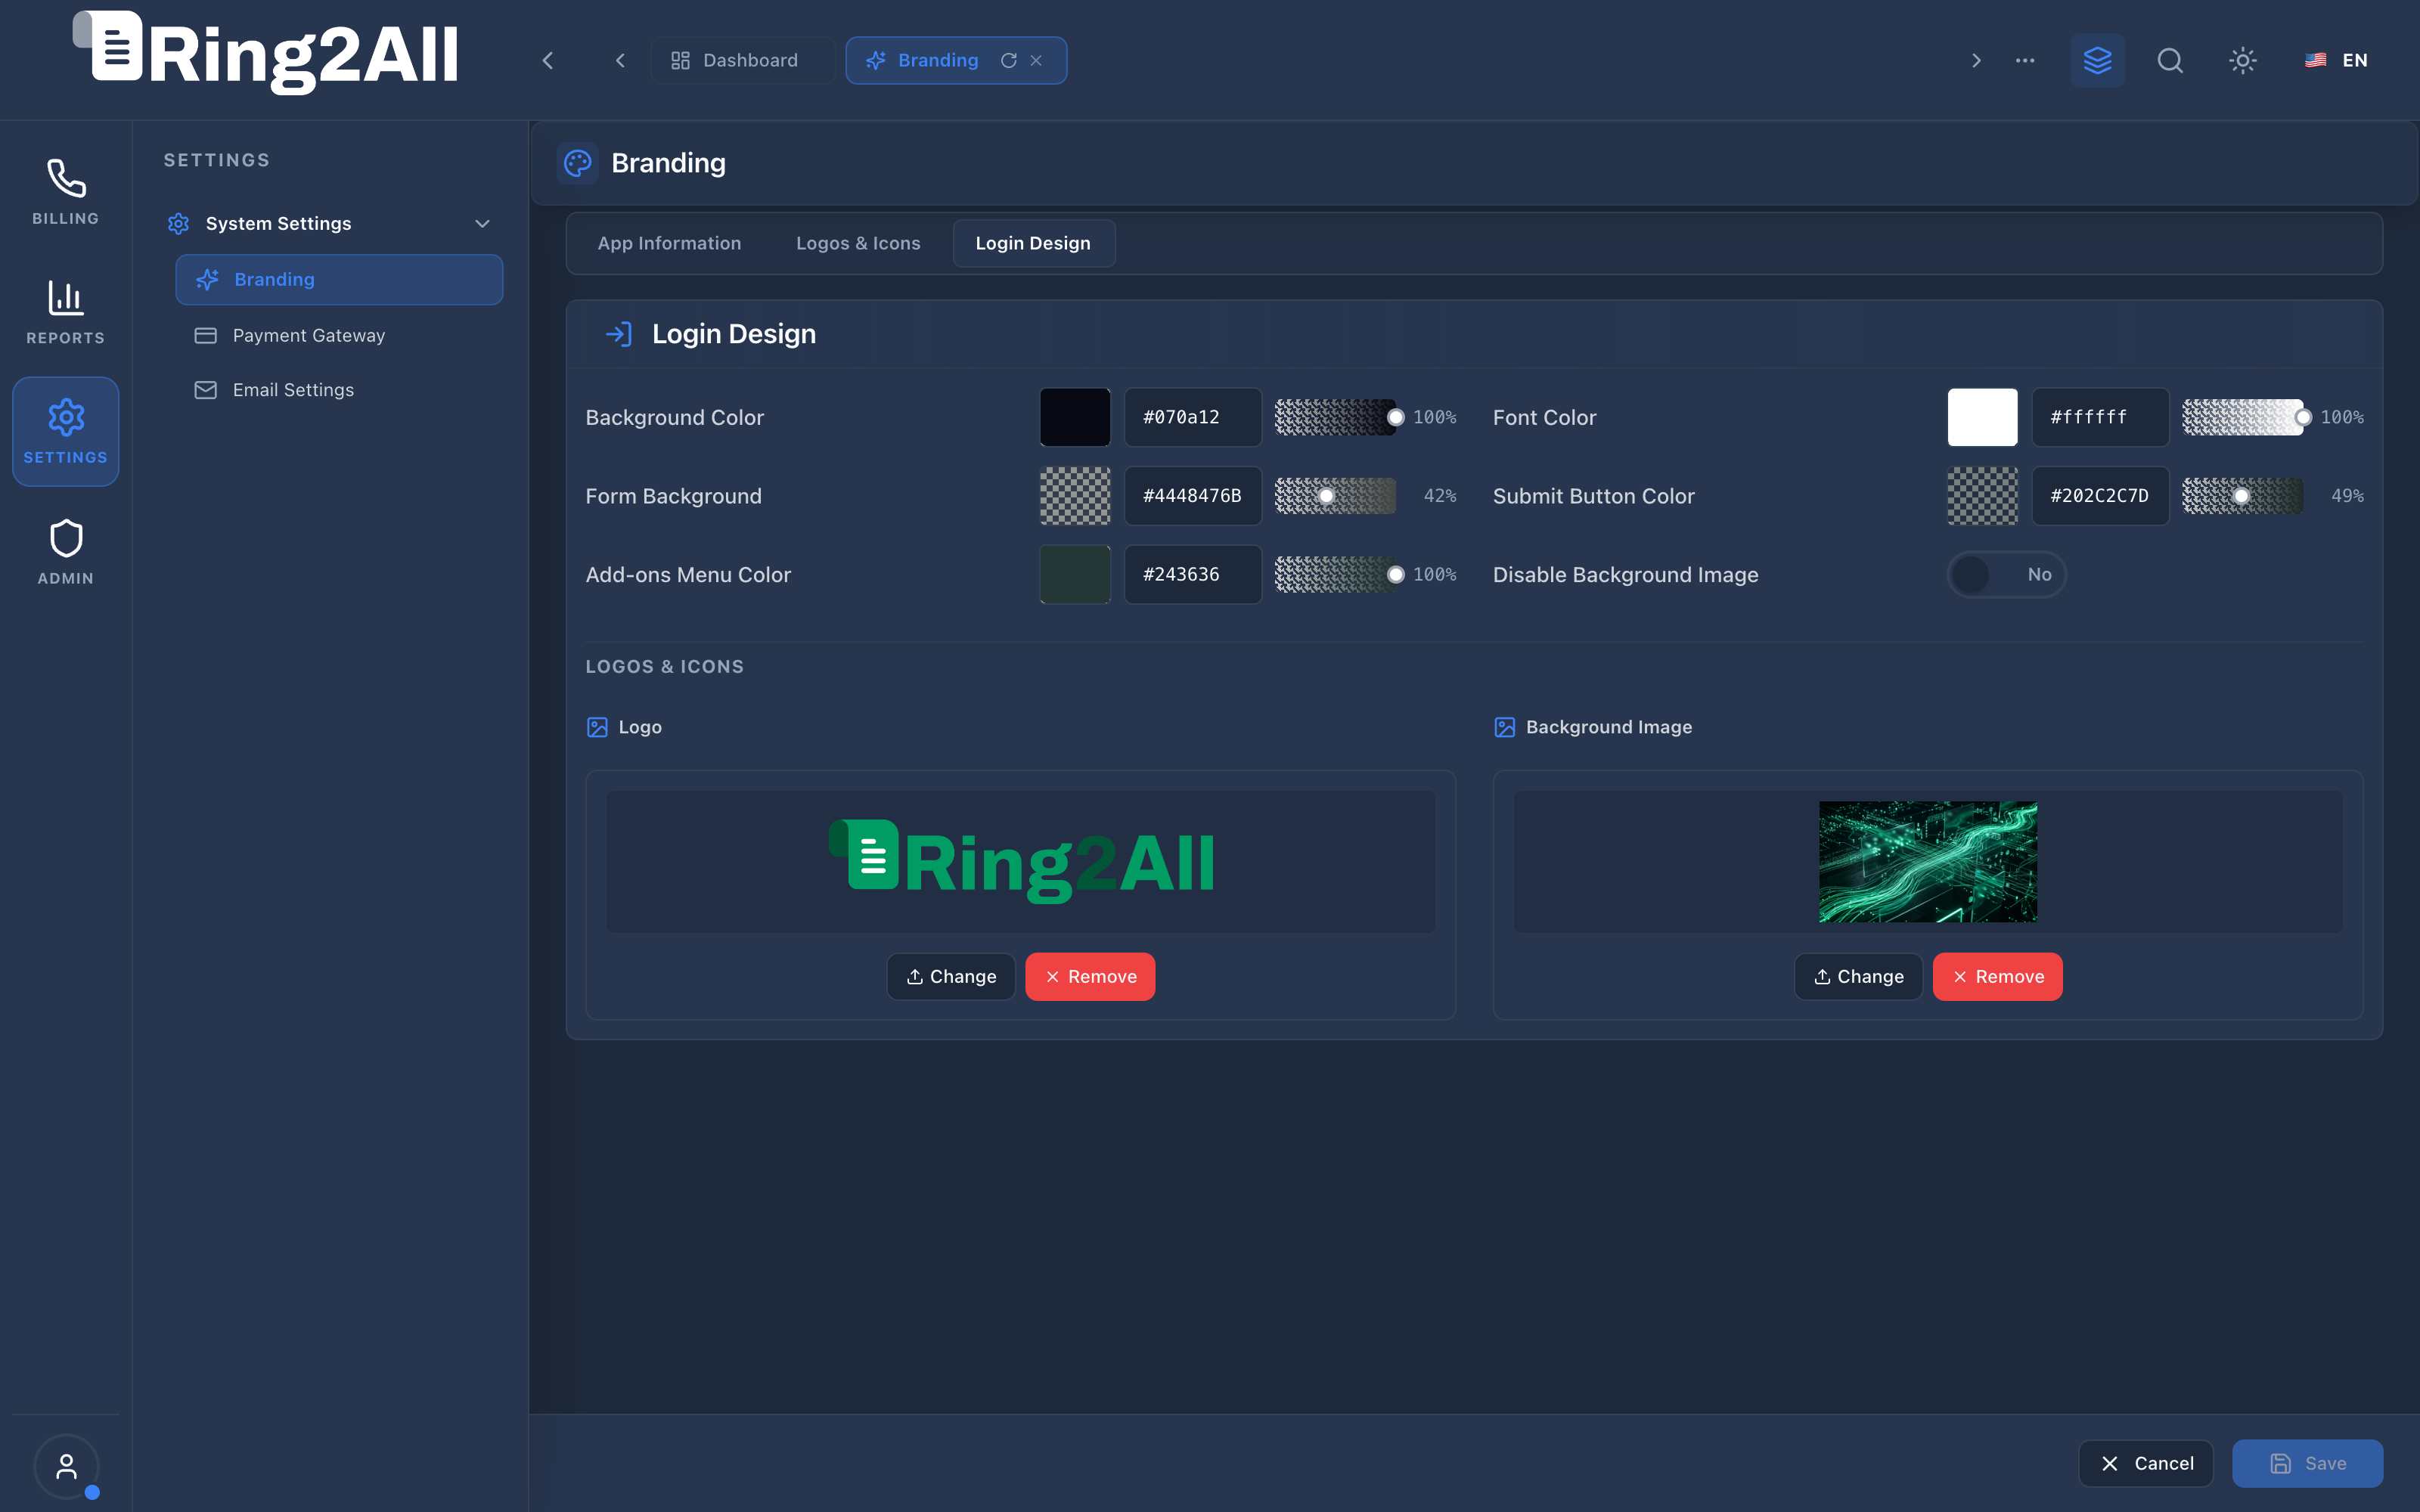Select Branding in the settings menu
2420x1512 pixels.
339,279
